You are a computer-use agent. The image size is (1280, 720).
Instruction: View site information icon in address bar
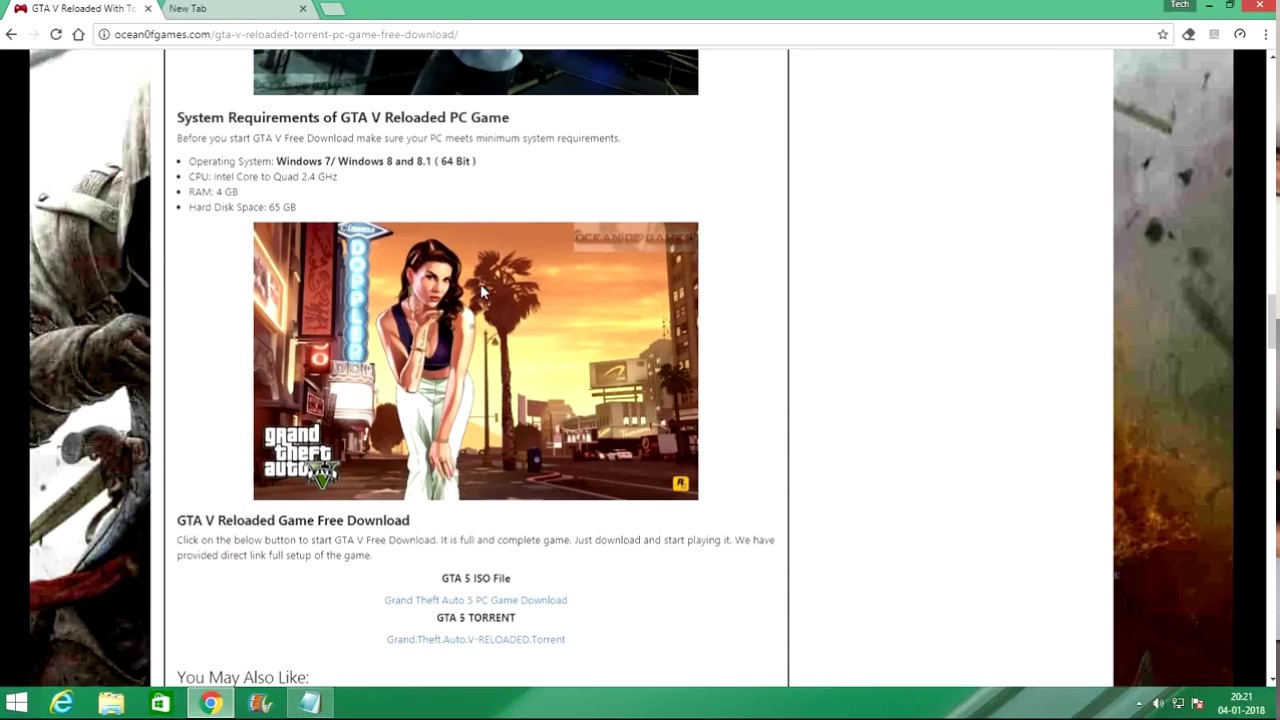click(x=103, y=34)
